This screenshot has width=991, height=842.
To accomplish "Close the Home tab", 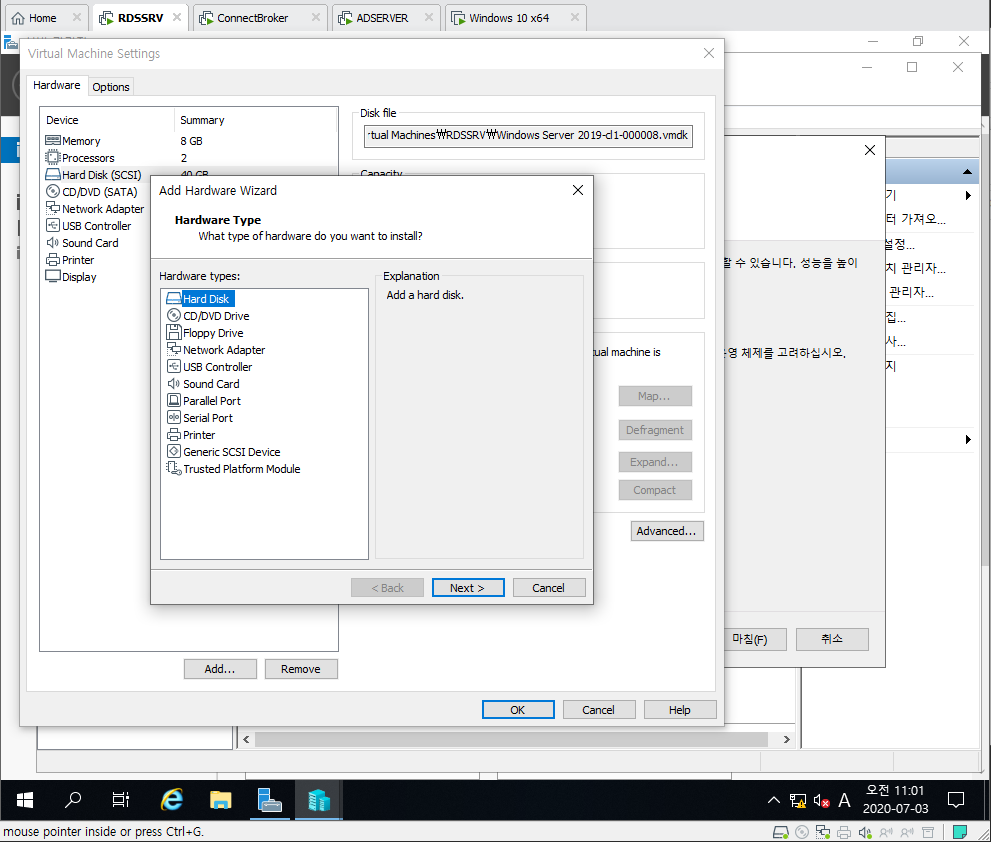I will (76, 17).
